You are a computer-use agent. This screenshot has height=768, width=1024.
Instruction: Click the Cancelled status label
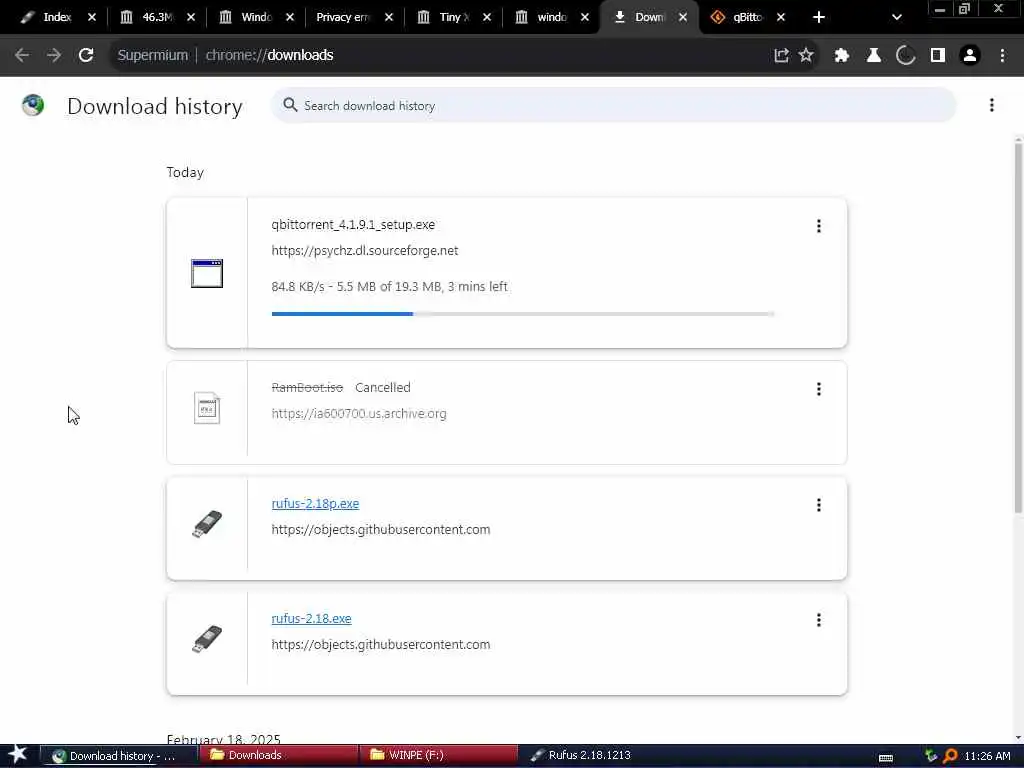coord(383,387)
